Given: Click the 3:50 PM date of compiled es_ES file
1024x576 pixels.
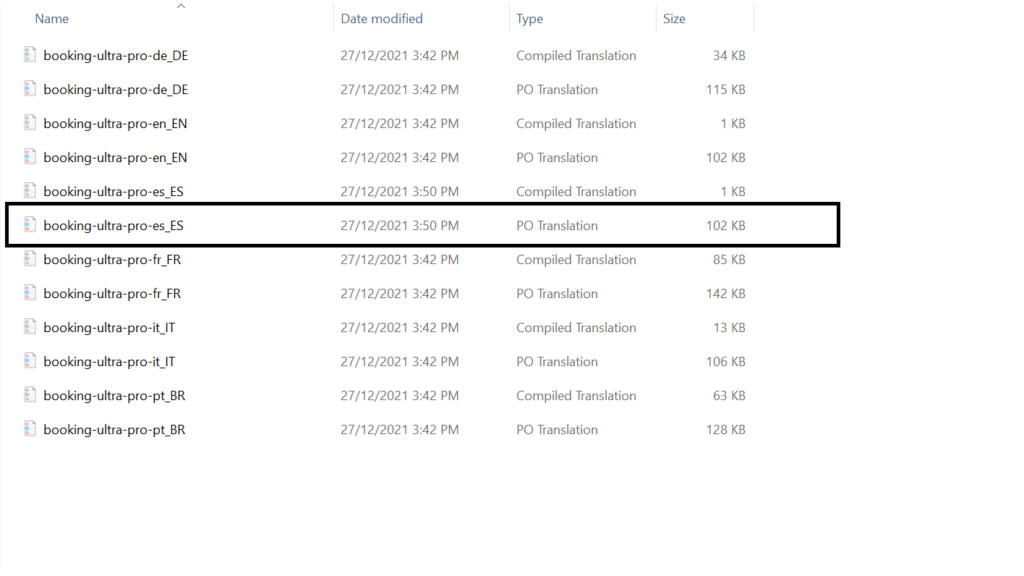Looking at the screenshot, I should (x=400, y=191).
